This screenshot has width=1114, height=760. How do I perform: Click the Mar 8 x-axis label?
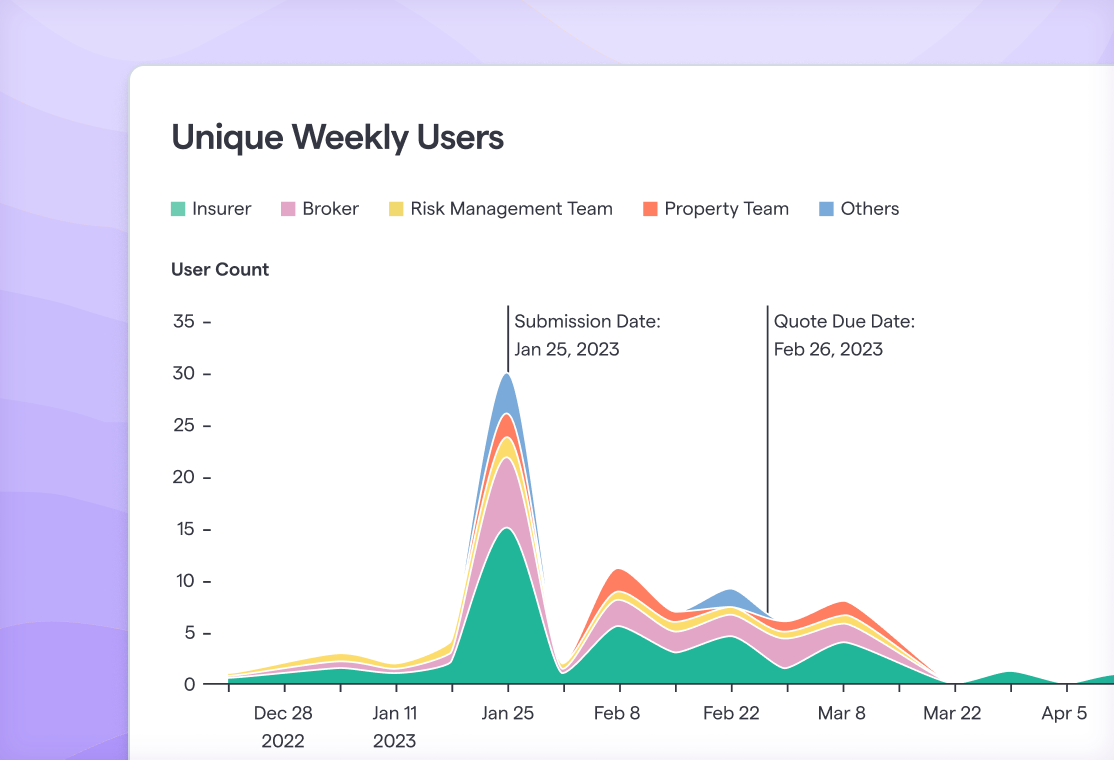(842, 713)
